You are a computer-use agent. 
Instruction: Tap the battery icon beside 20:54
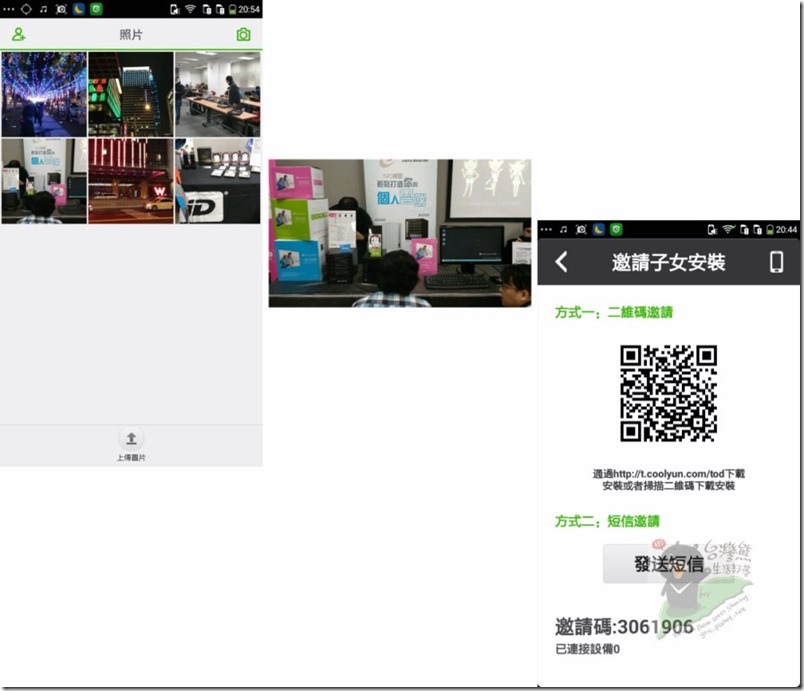click(x=232, y=9)
